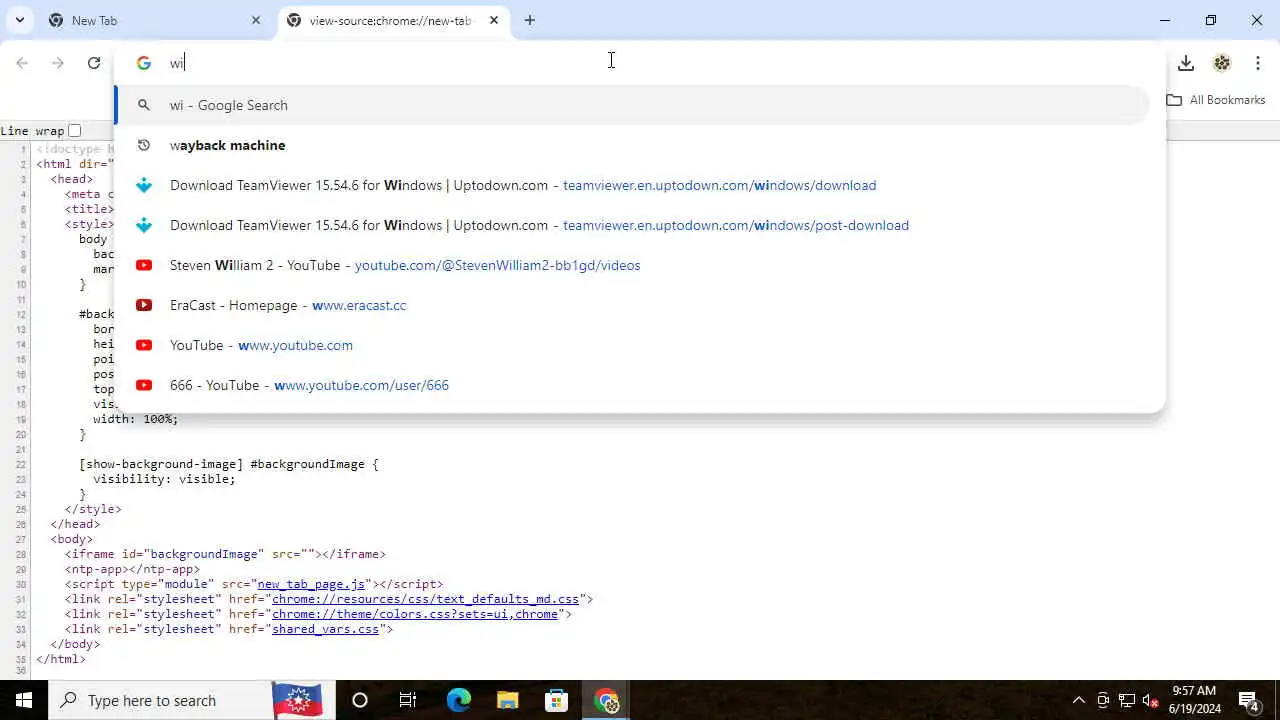This screenshot has height=720, width=1280.
Task: Close the New Tab tab
Action: [x=256, y=20]
